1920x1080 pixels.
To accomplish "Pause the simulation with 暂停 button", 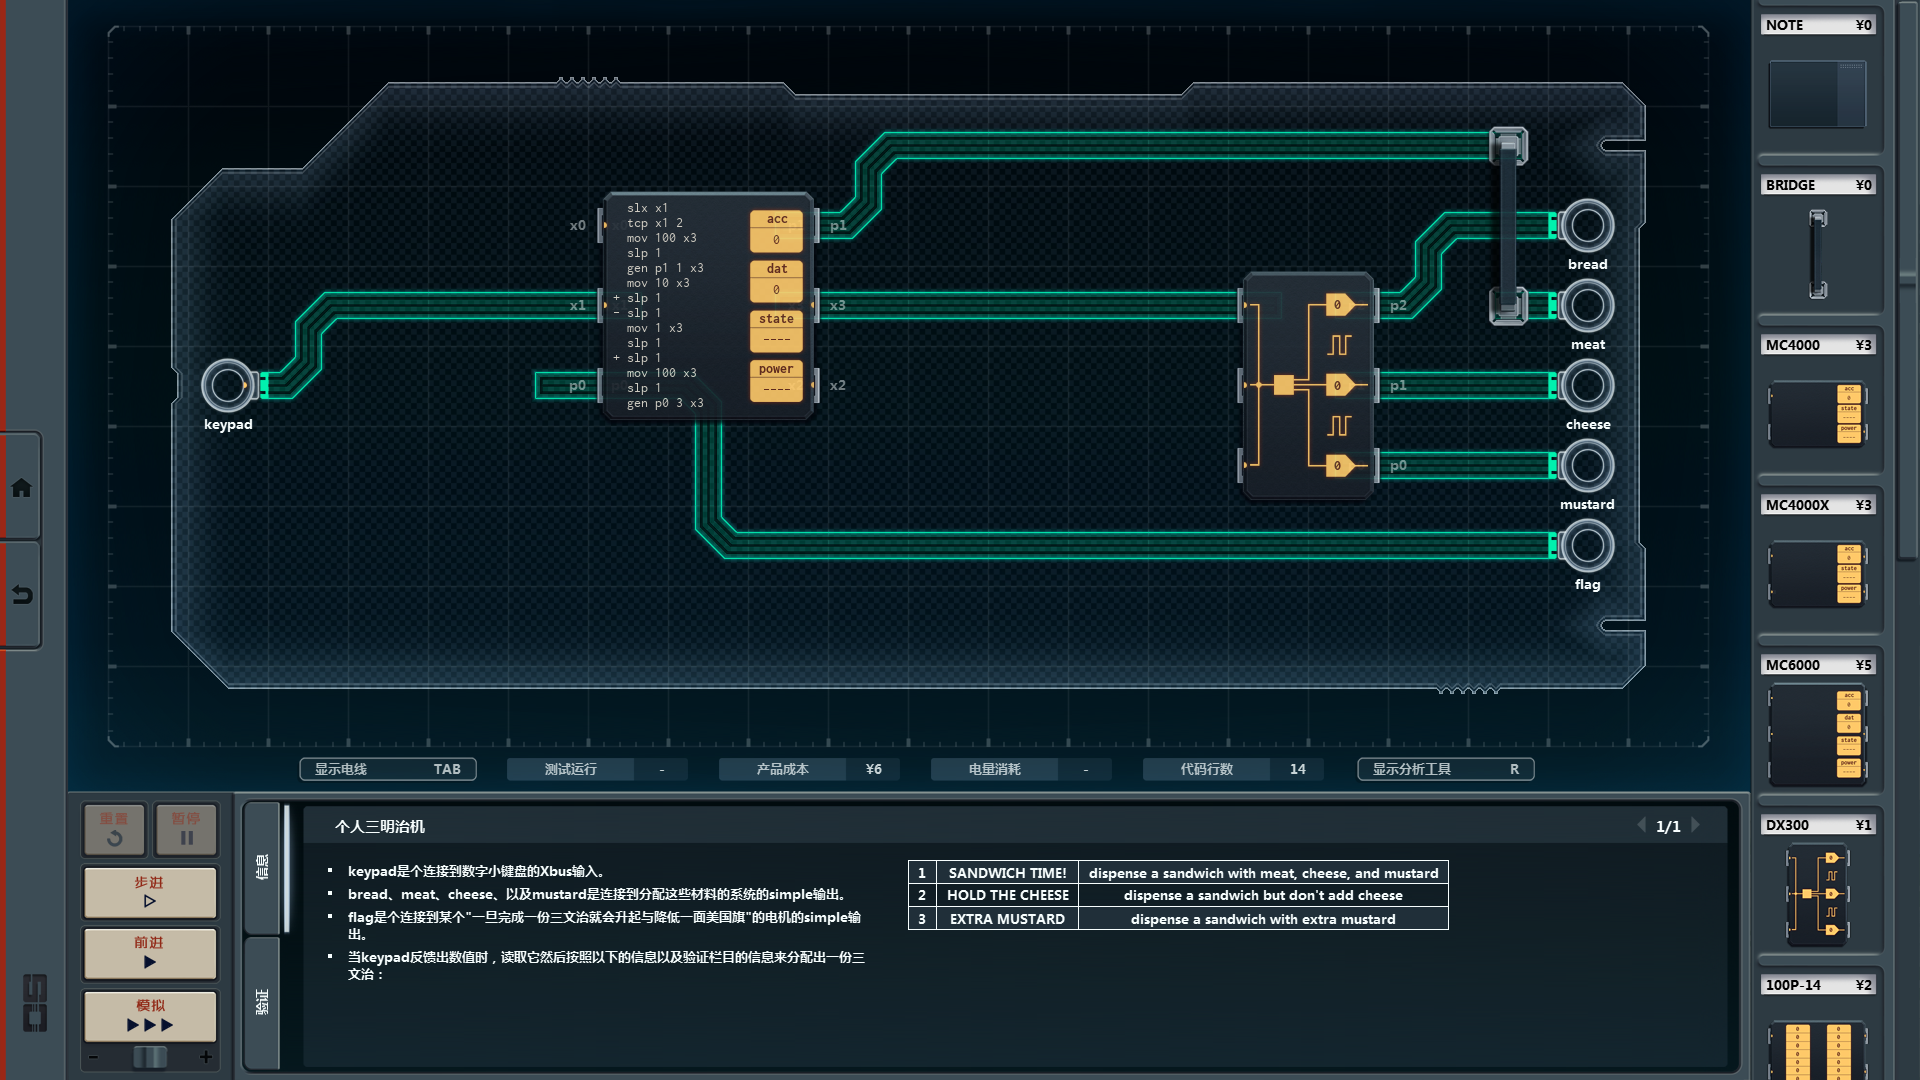I will pos(186,829).
